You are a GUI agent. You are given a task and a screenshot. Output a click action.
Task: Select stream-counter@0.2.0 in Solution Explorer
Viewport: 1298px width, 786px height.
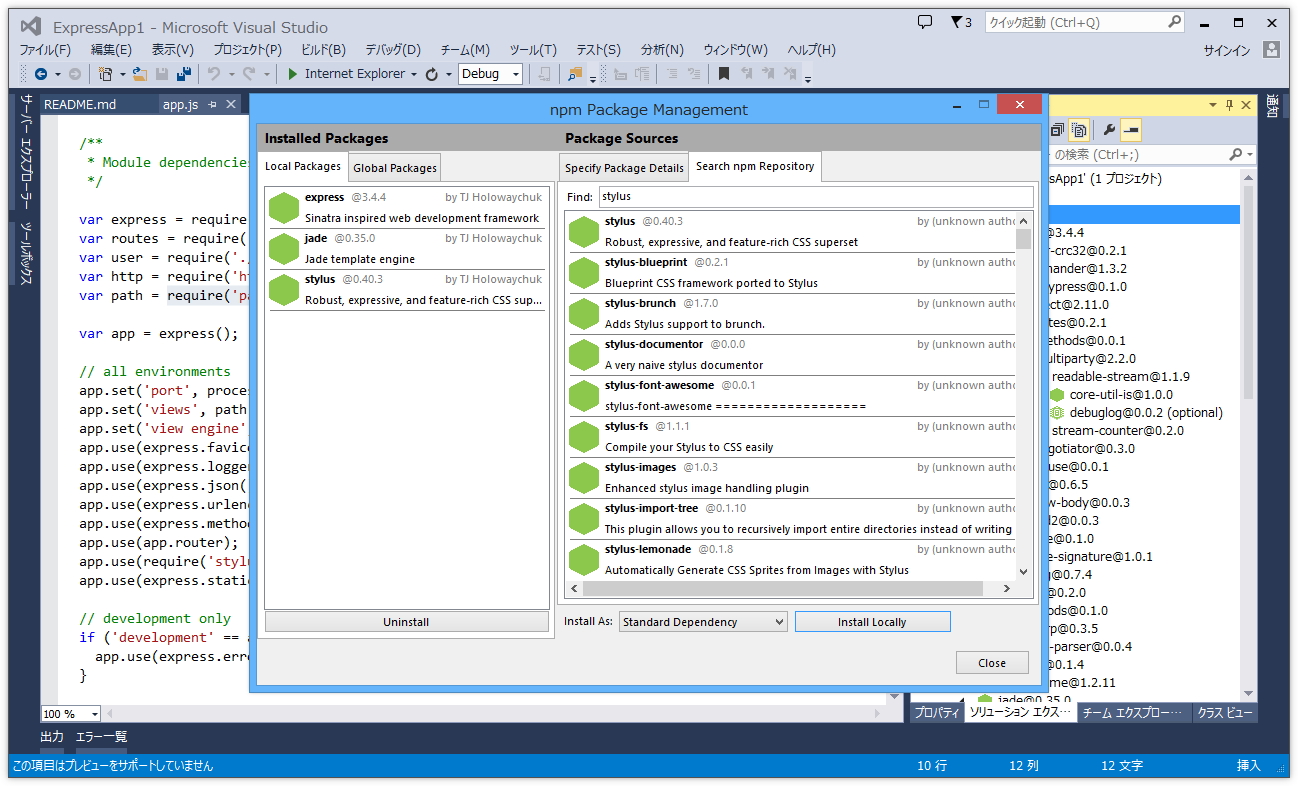(x=1117, y=431)
